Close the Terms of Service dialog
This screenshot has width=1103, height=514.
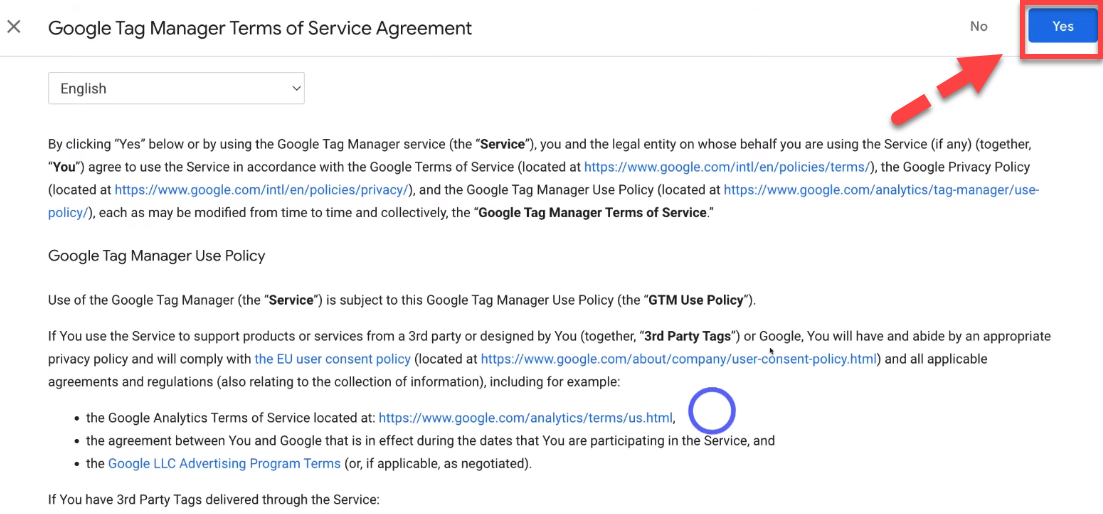(14, 27)
